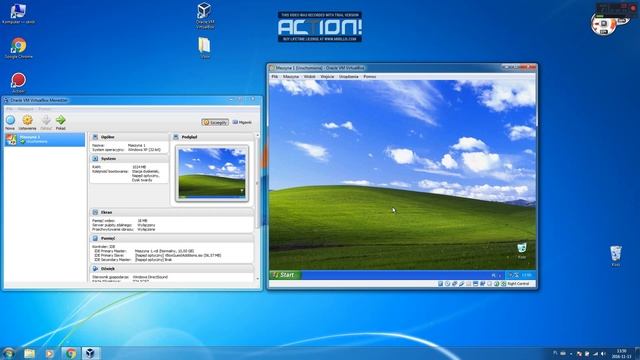Click the host Kosz recycle bin icon

(616, 256)
